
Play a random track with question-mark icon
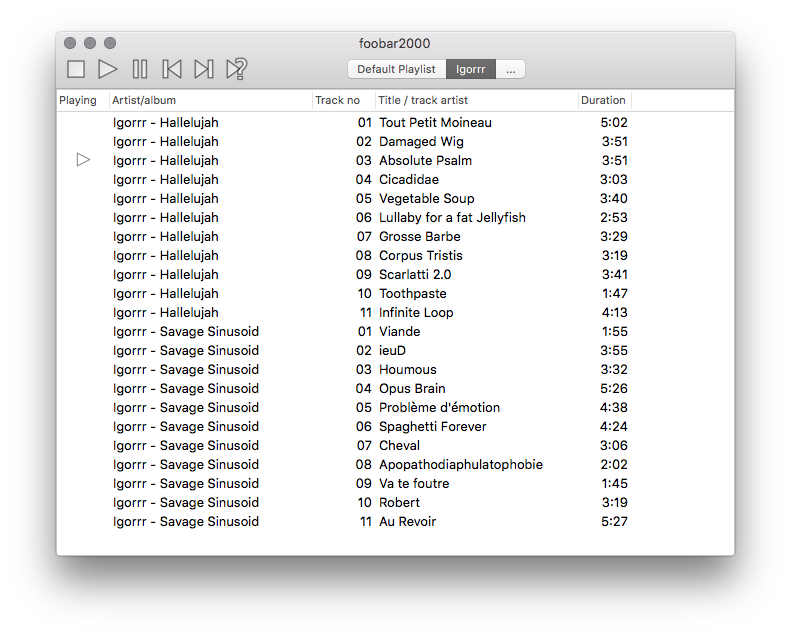click(x=236, y=69)
